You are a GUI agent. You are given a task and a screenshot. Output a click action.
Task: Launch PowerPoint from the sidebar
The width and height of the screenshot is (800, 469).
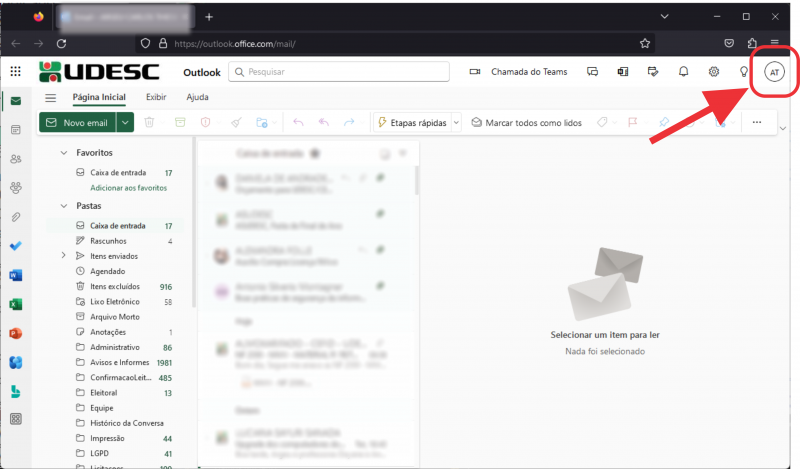15,333
